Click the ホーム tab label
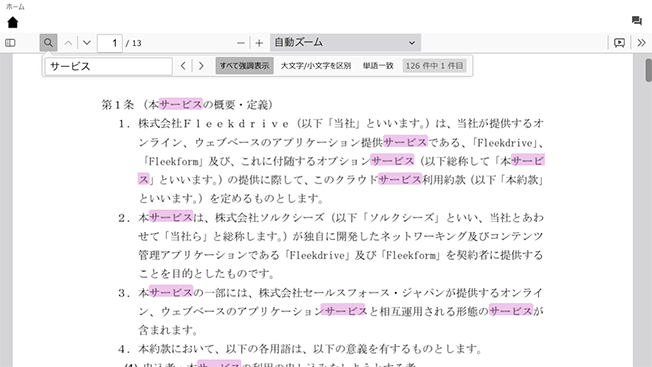 point(15,7)
